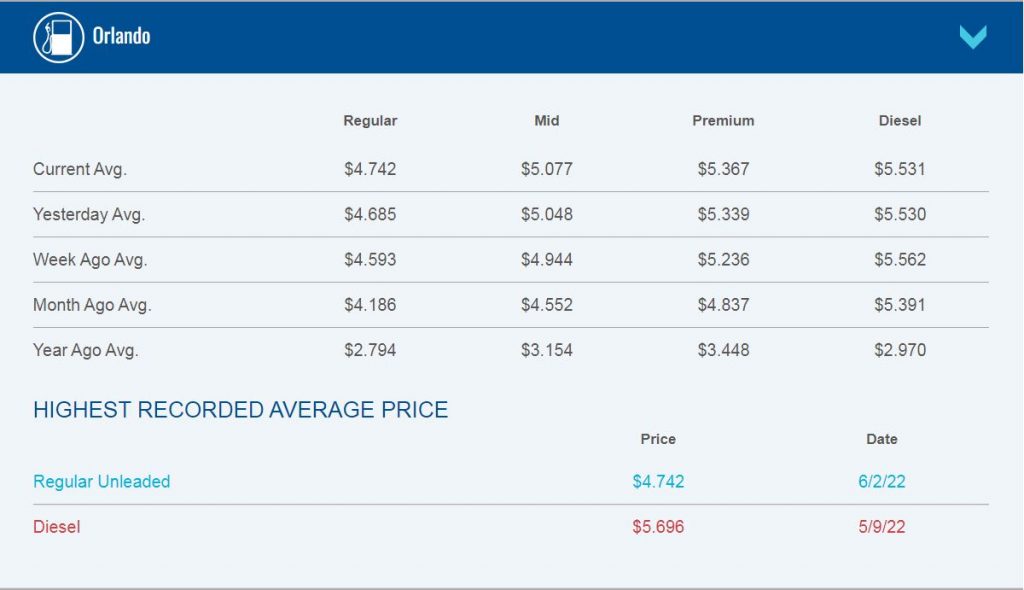This screenshot has height=590, width=1024.
Task: Click the gas pump icon
Action: click(59, 37)
